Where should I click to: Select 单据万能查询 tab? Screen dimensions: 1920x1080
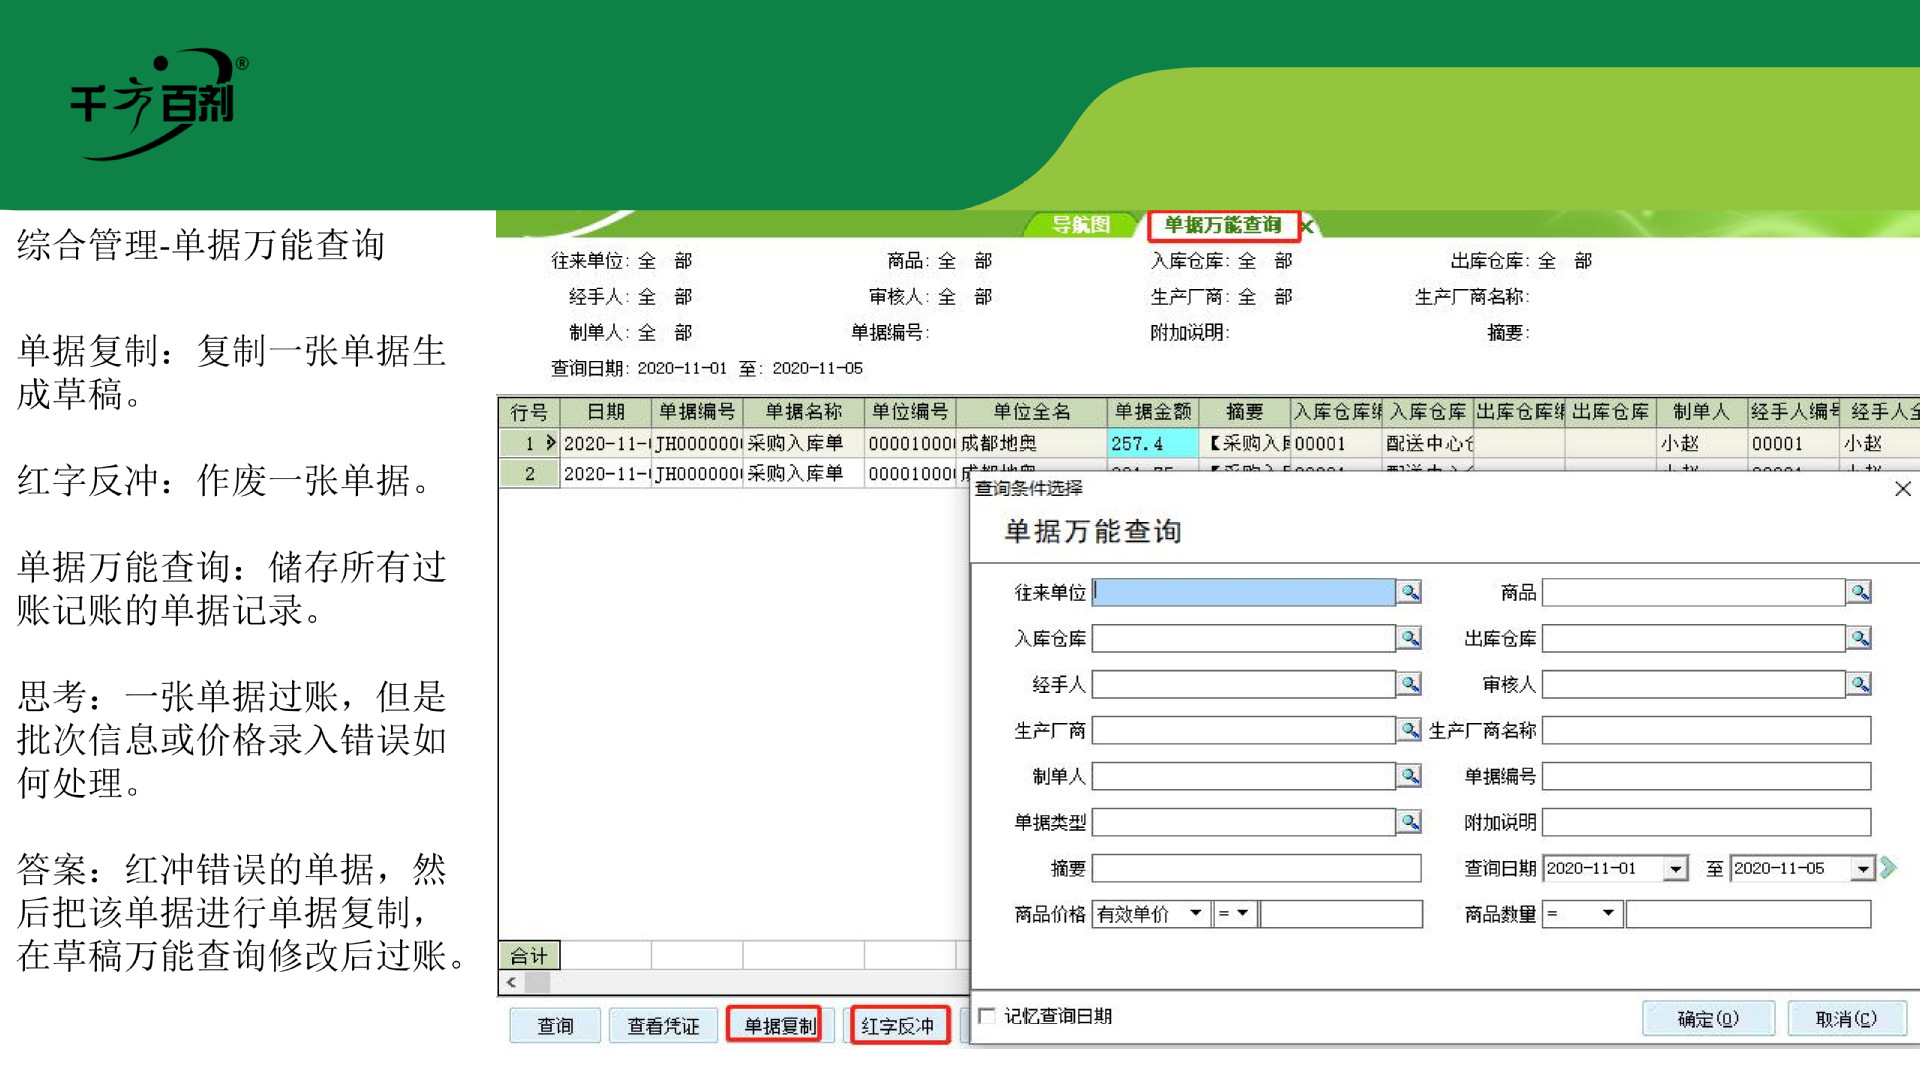click(1222, 225)
